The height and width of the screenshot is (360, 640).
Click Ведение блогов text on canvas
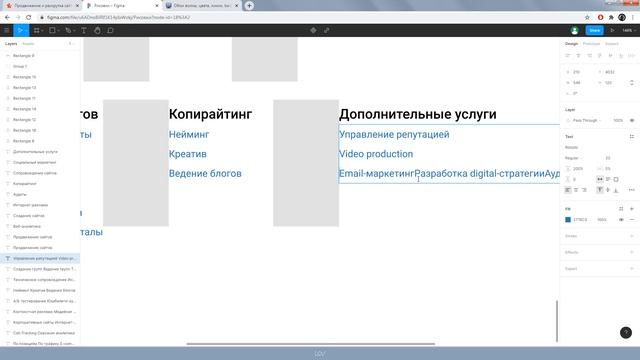point(205,173)
